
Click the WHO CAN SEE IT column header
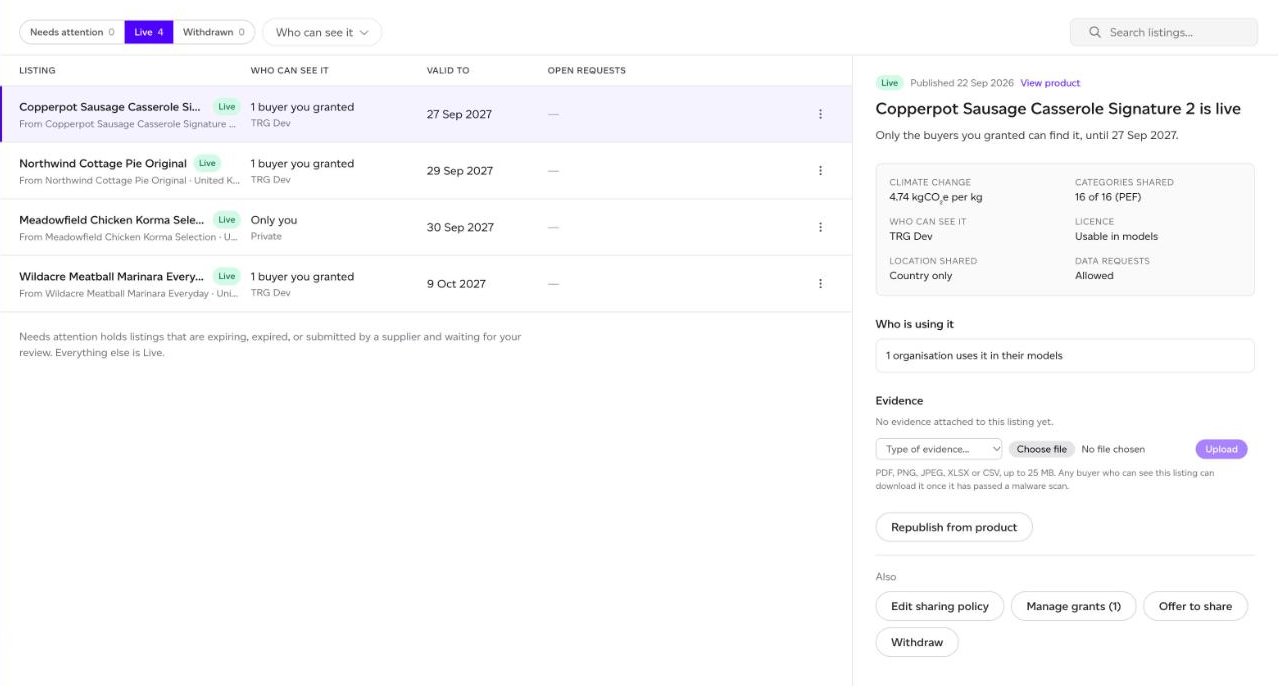click(x=289, y=71)
